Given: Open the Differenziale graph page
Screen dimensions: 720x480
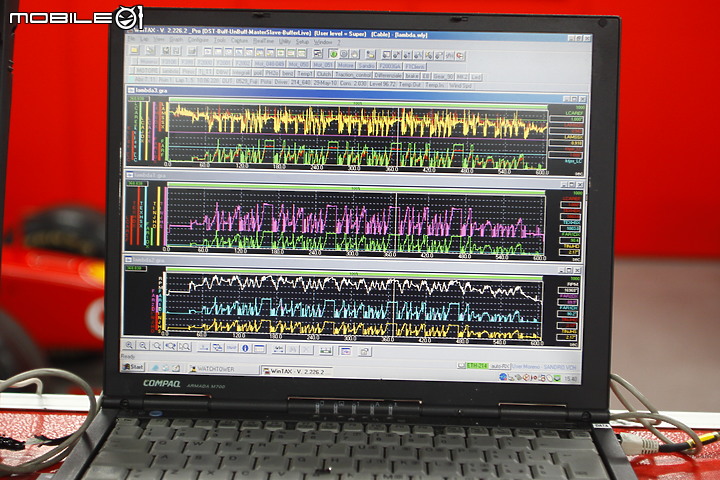Looking at the screenshot, I should coord(388,75).
